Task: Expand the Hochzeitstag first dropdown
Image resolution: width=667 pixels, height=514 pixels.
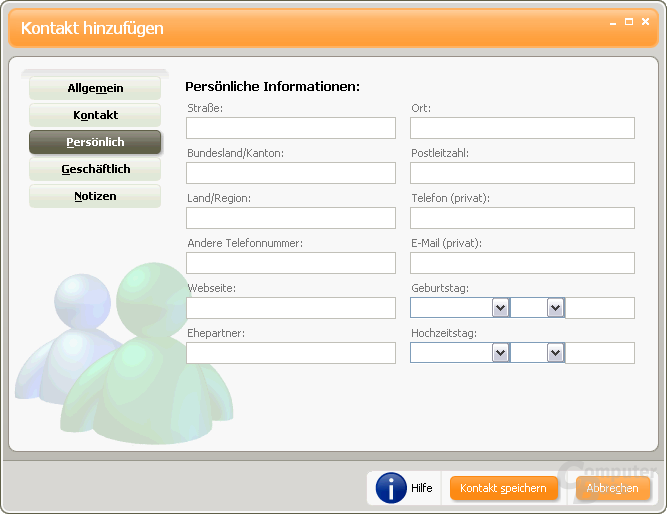Action: (x=501, y=353)
